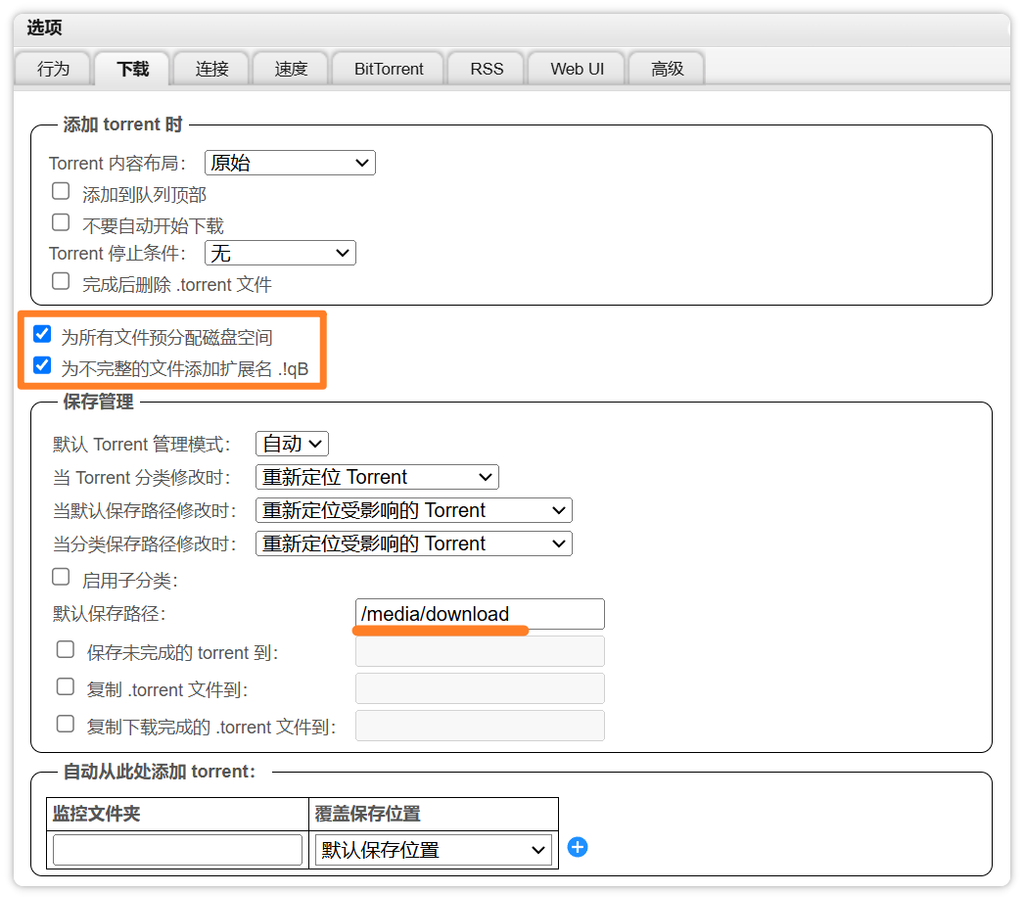Image resolution: width=1024 pixels, height=900 pixels.
Task: Switch to the 行为 tab
Action: click(53, 68)
